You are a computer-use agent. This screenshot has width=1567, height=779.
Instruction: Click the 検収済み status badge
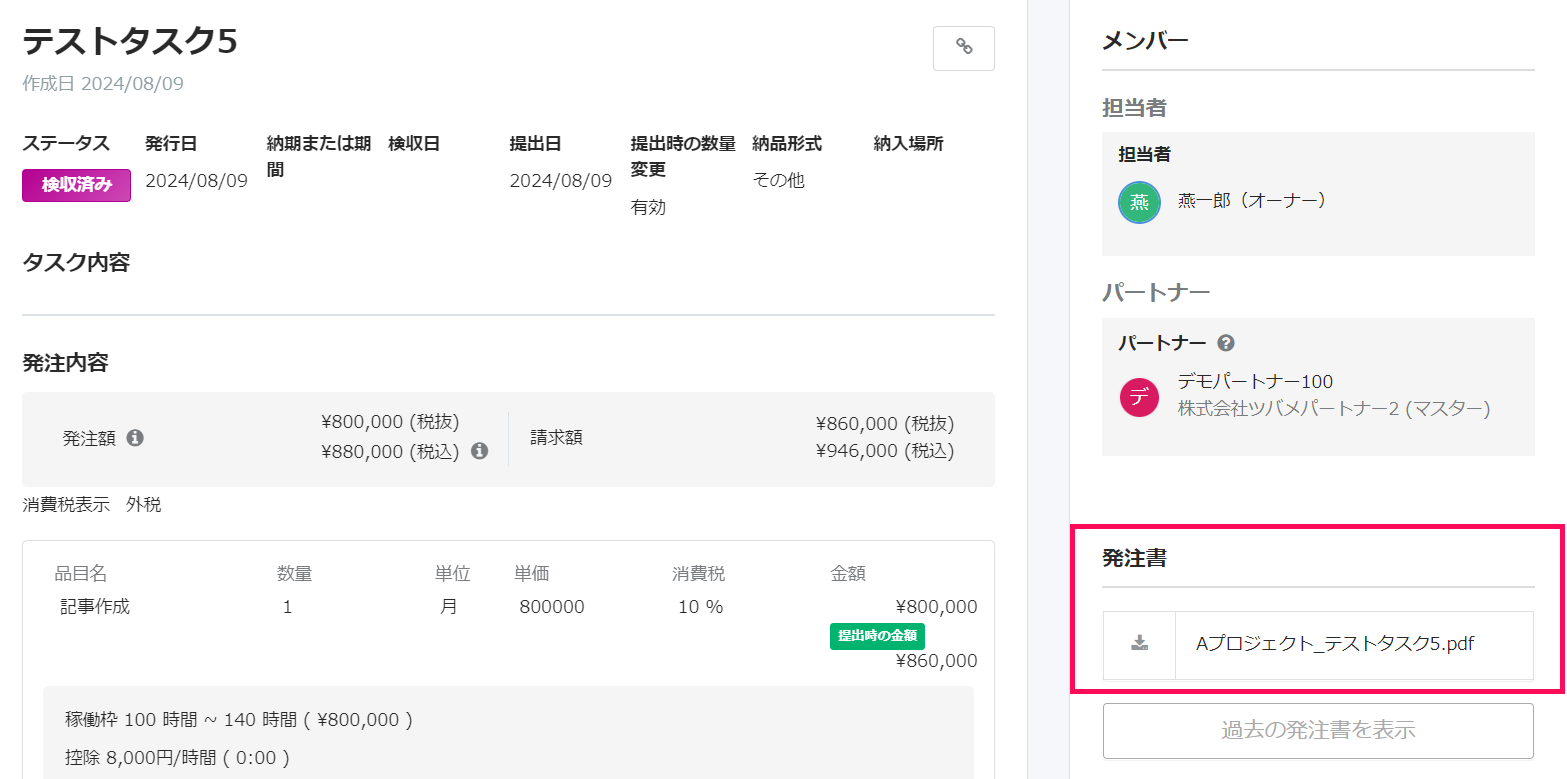pos(76,185)
